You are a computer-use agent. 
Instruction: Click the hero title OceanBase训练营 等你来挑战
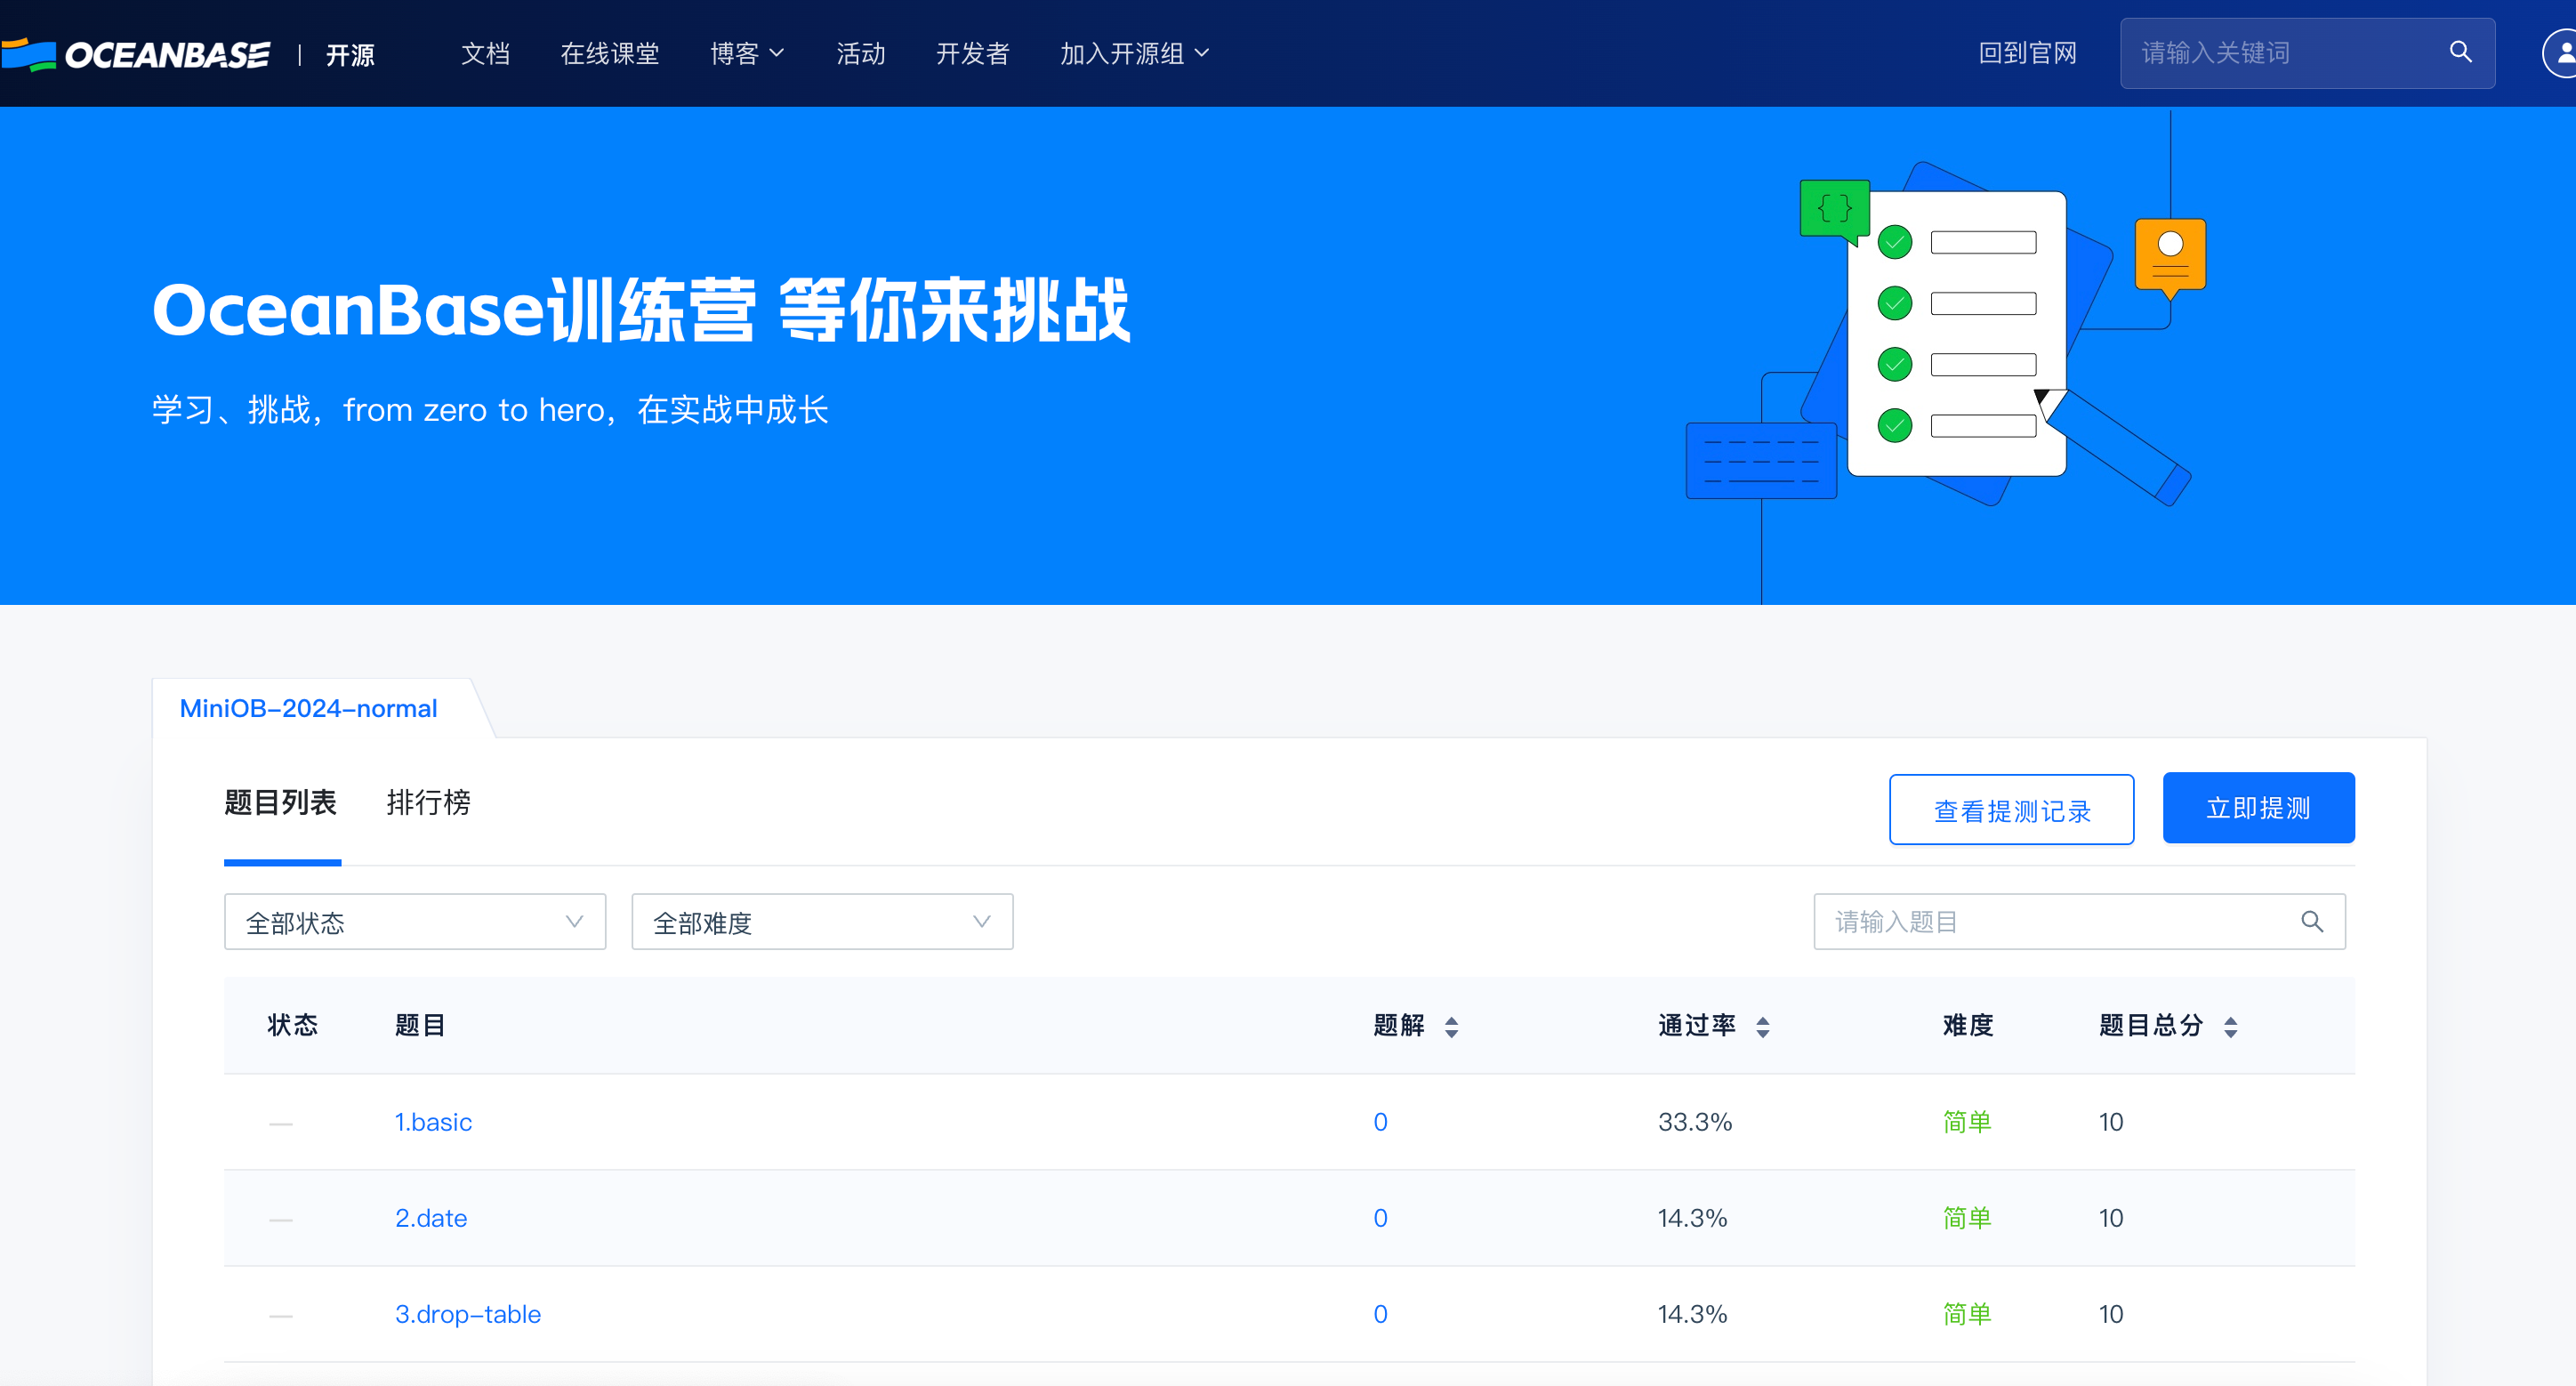pyautogui.click(x=641, y=310)
